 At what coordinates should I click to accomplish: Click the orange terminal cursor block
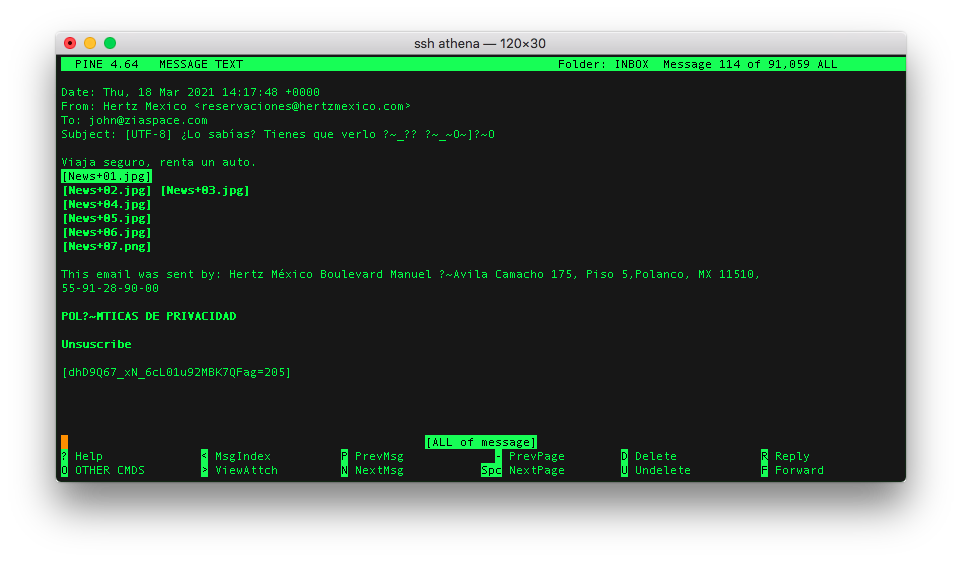[x=65, y=442]
